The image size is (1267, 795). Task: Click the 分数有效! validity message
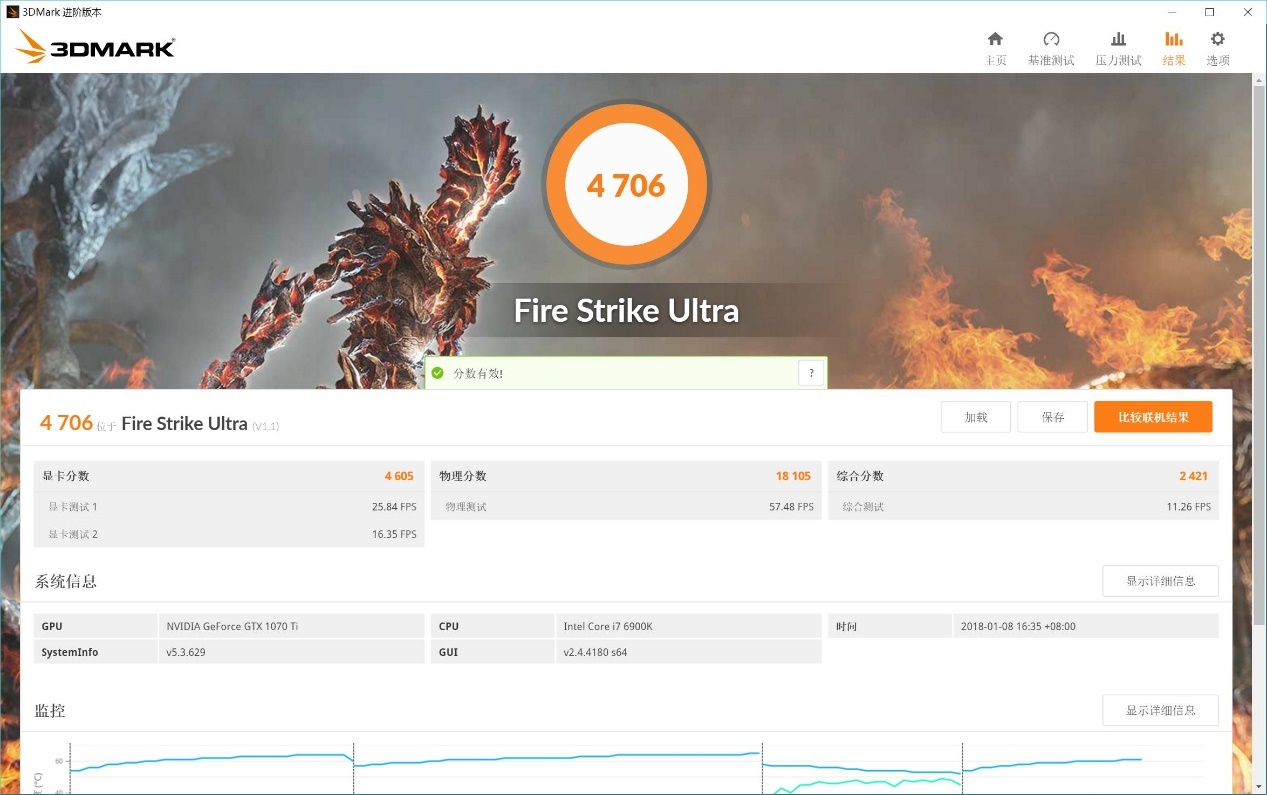tap(478, 373)
